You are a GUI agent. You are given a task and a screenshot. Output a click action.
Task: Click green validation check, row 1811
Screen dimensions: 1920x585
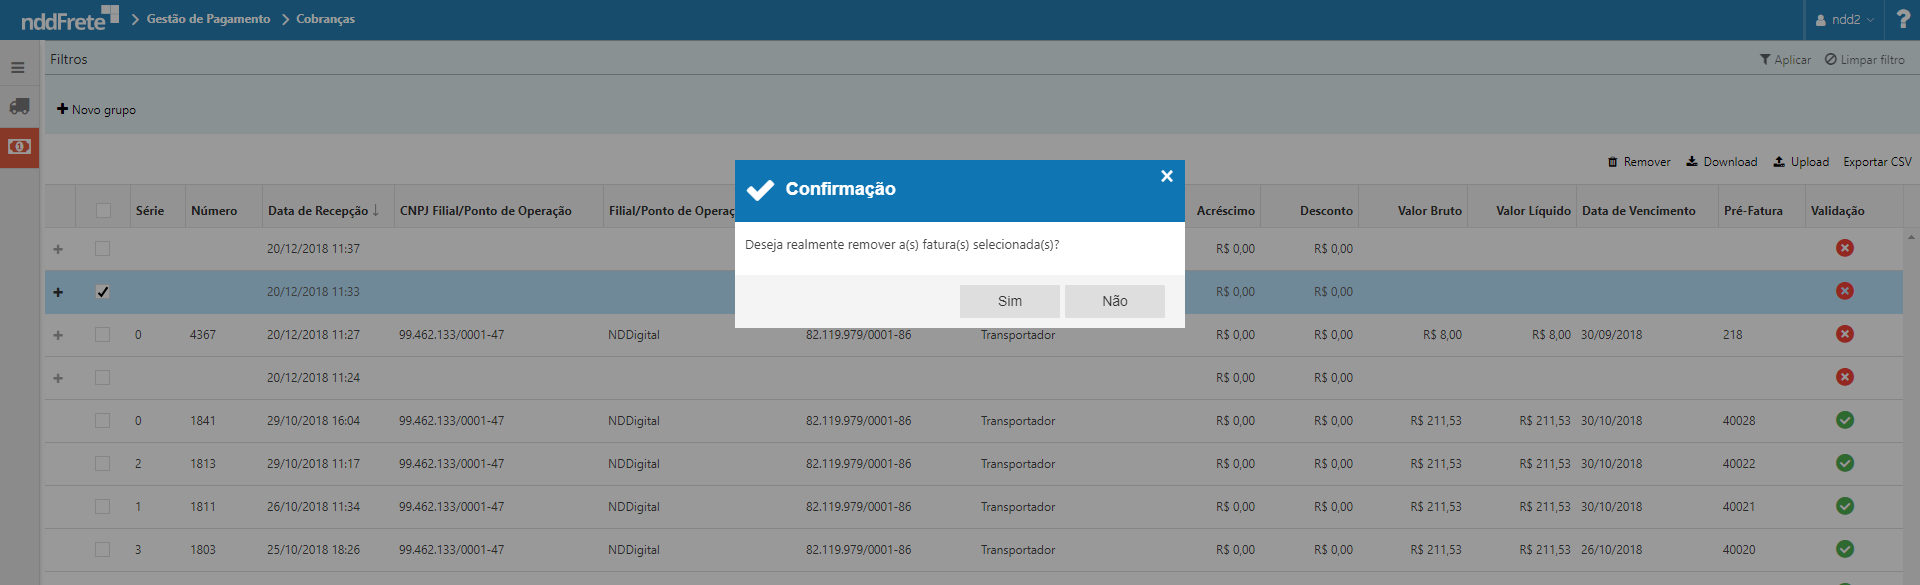coord(1845,506)
